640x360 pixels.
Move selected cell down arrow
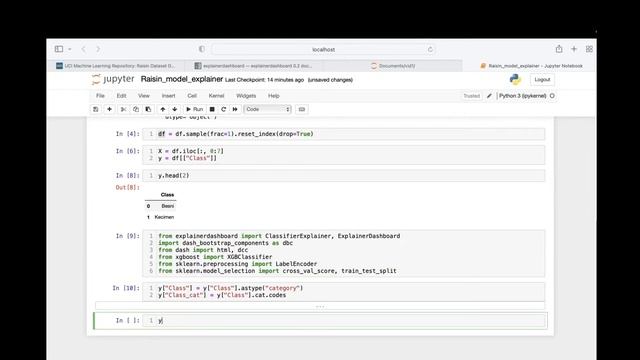coord(175,109)
